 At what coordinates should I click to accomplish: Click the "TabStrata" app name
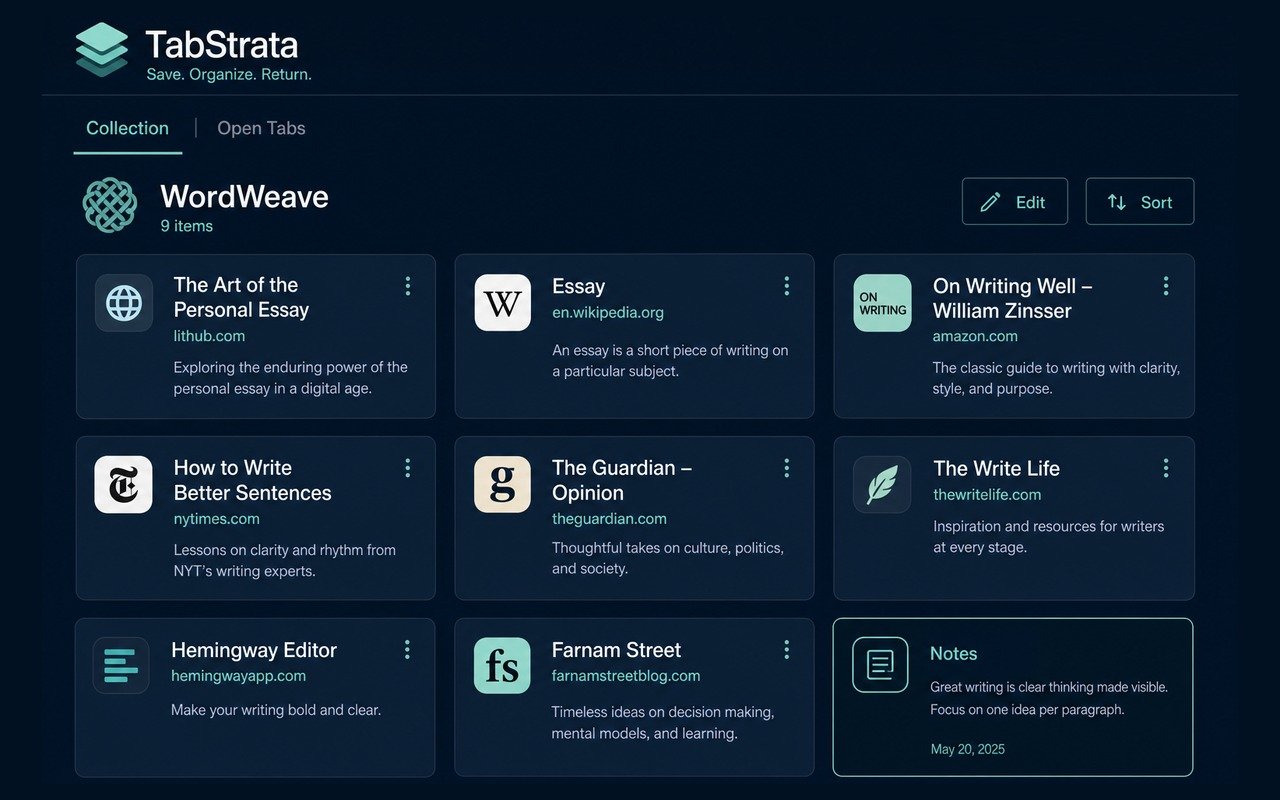(221, 45)
